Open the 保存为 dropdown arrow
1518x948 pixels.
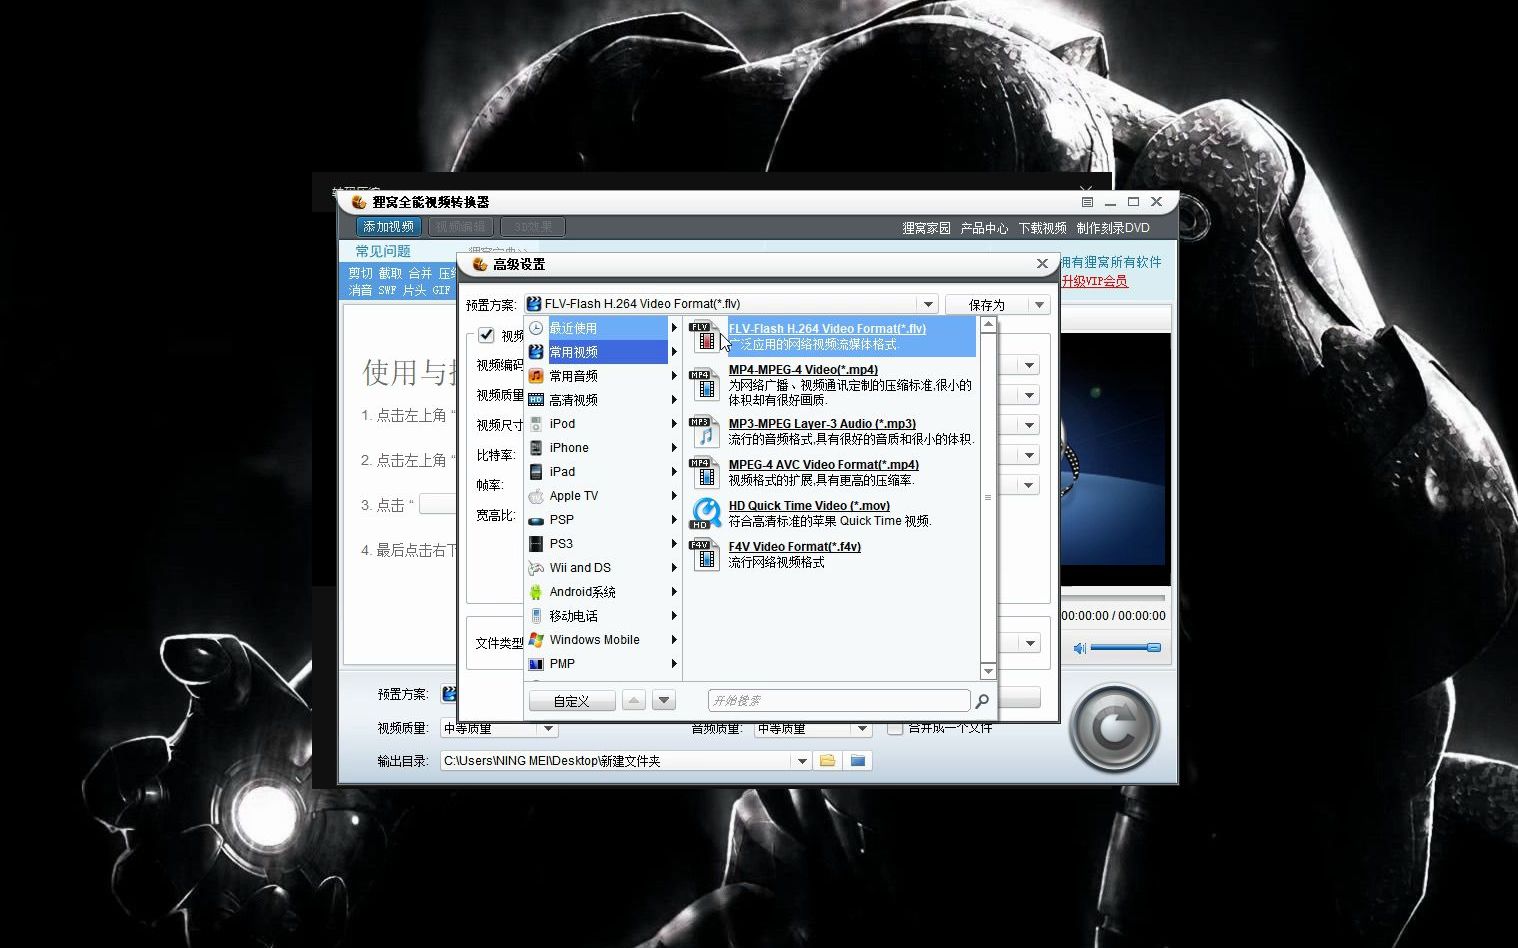(1040, 305)
